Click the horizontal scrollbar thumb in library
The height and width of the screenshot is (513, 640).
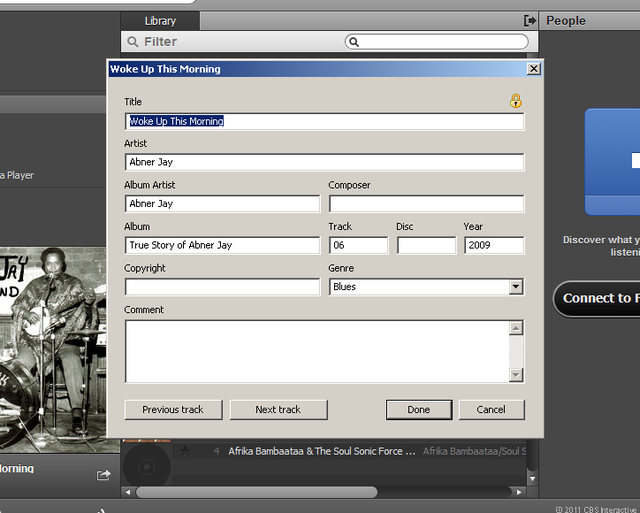256,492
